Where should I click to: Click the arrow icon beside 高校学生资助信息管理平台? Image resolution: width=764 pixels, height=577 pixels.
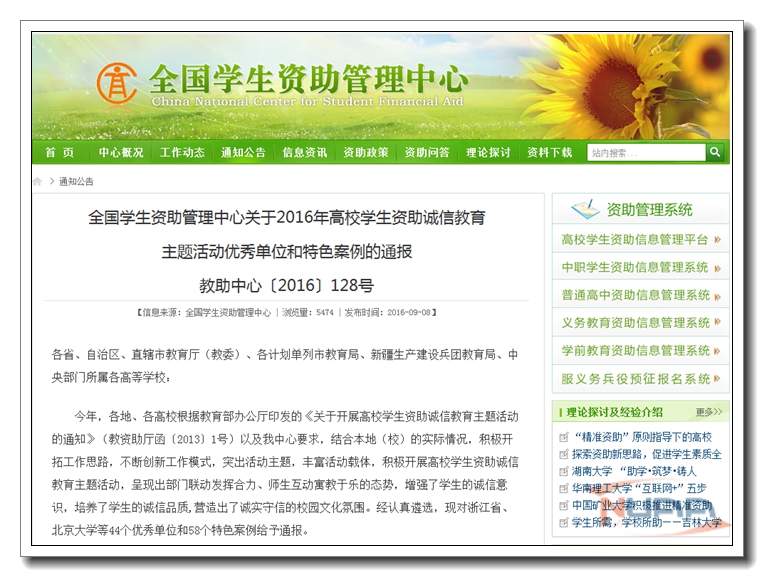pyautogui.click(x=718, y=240)
